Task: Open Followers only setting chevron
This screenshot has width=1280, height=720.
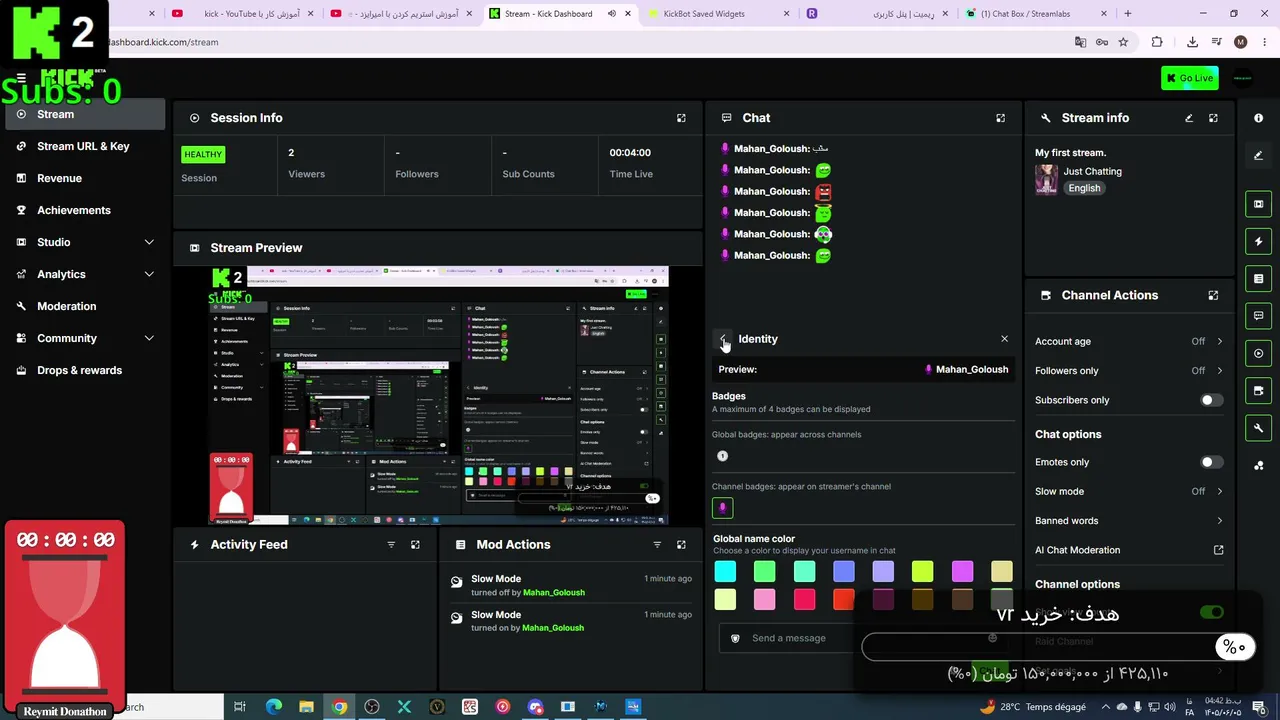Action: (1219, 370)
